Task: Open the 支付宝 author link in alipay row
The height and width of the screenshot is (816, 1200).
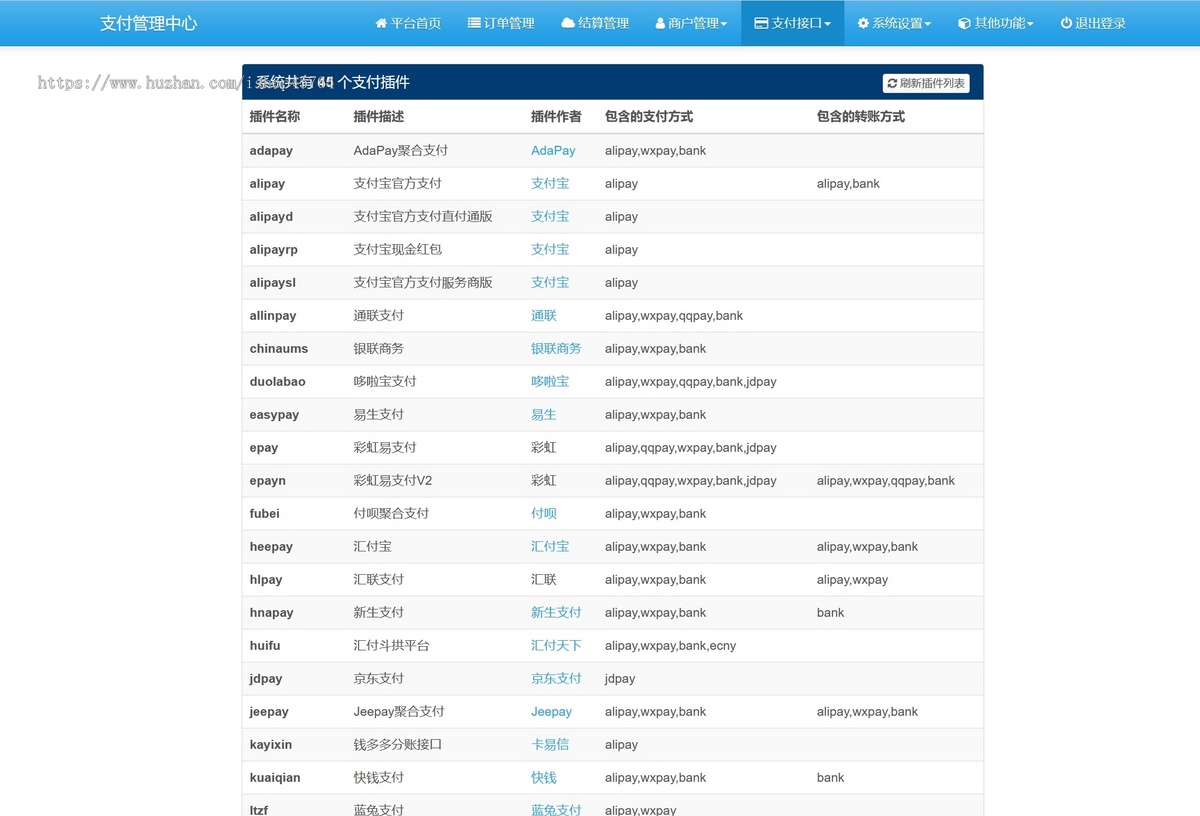Action: pos(550,184)
